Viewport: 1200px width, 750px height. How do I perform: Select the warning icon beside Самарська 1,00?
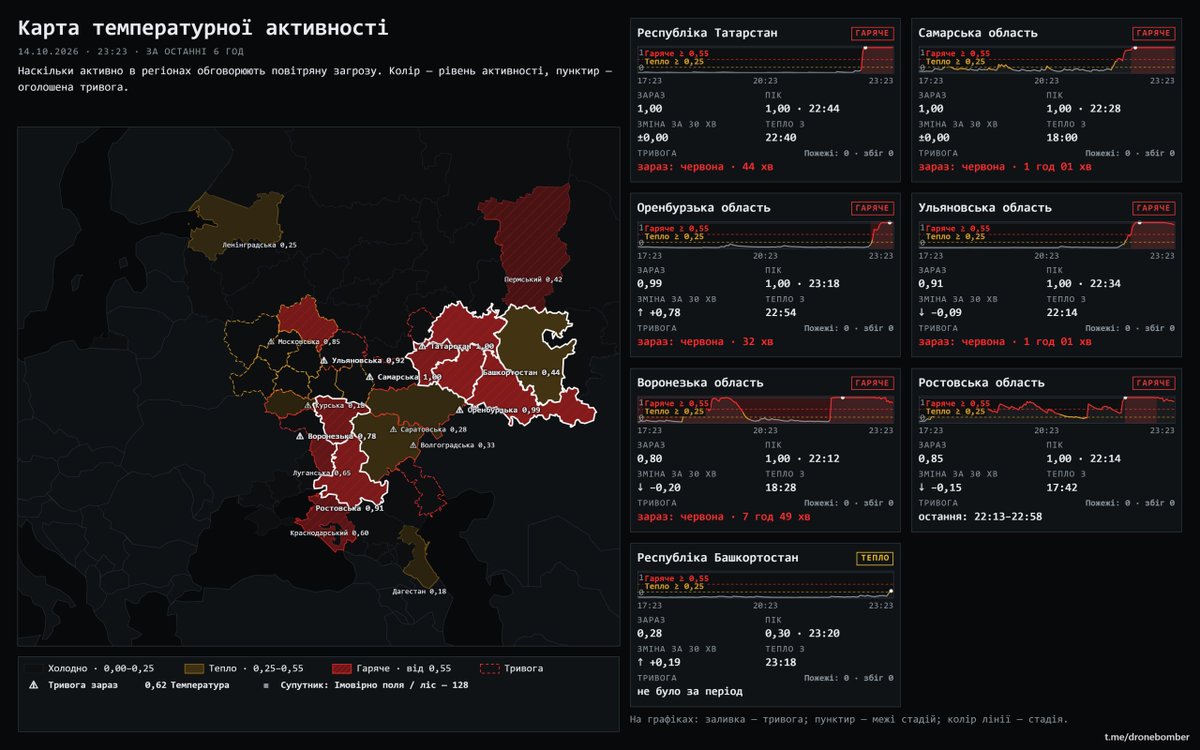[x=369, y=377]
